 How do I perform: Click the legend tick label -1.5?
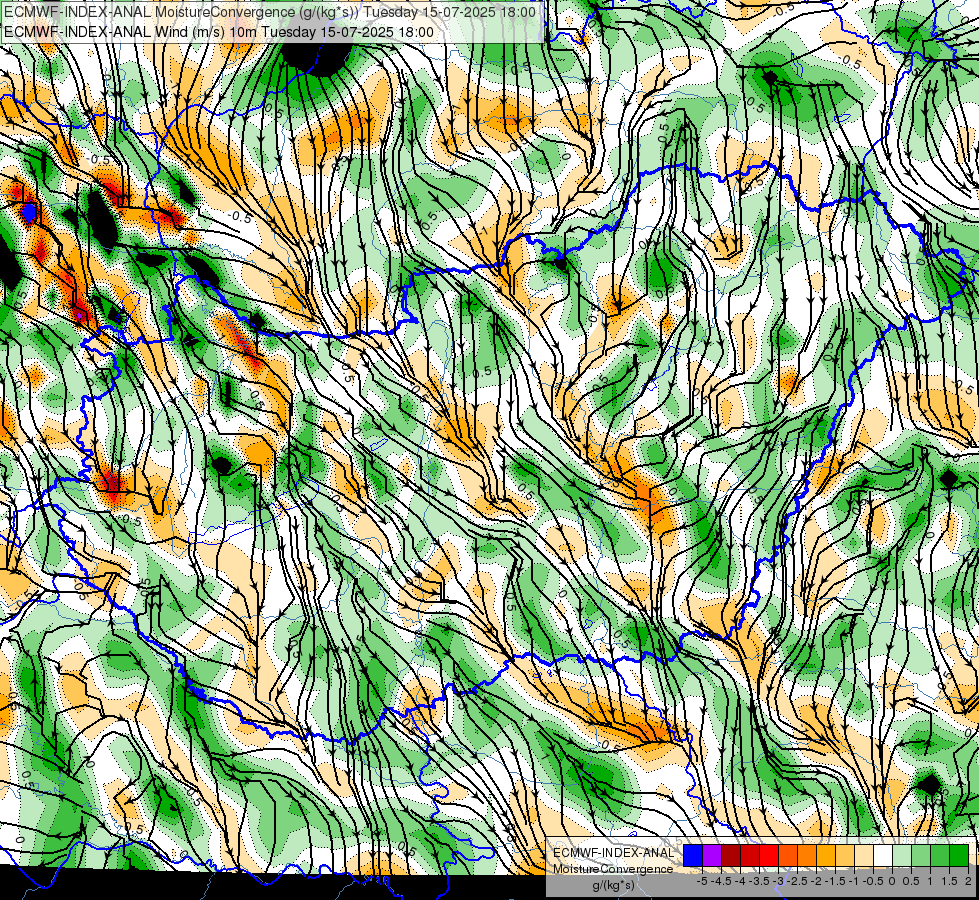click(x=835, y=881)
